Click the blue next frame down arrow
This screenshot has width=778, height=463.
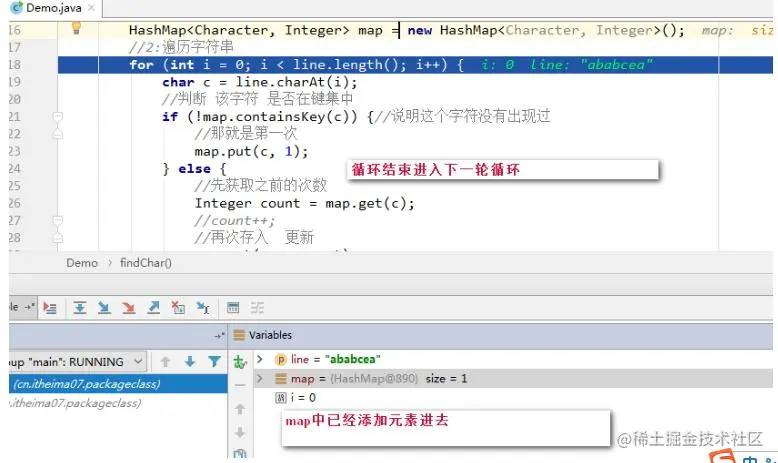pyautogui.click(x=190, y=362)
